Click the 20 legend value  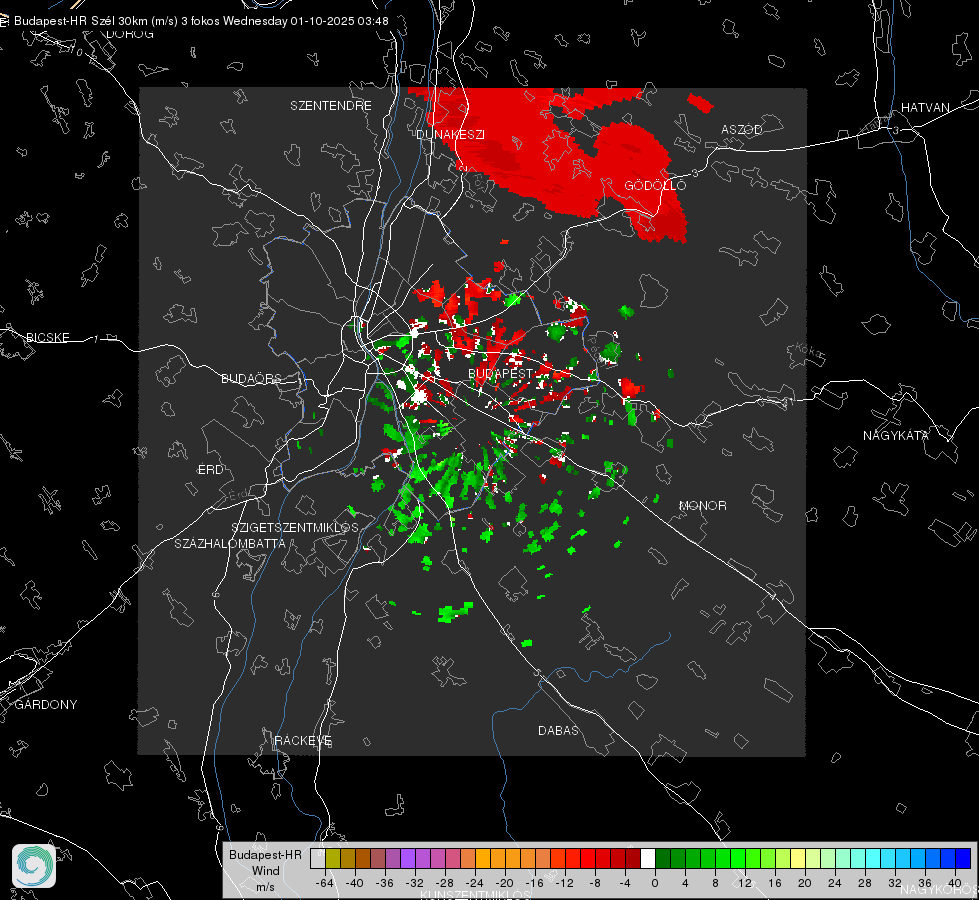pos(805,883)
